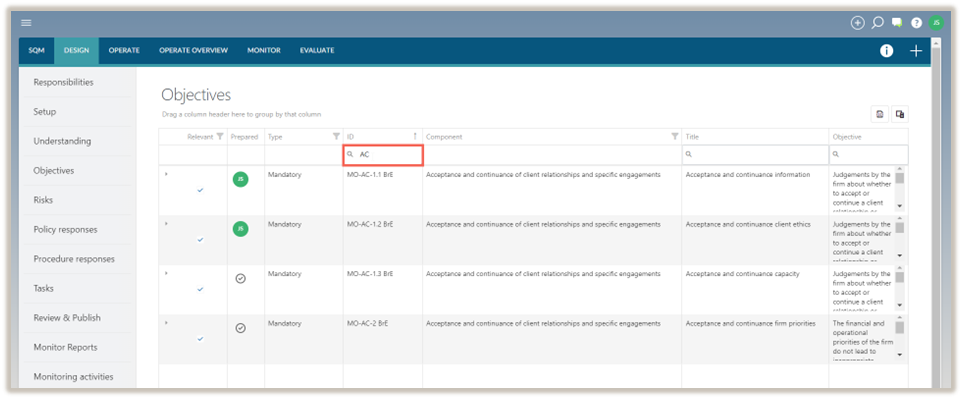Expand the MO-AC-1.1 BrE row
The width and height of the screenshot is (962, 399).
click(x=166, y=174)
